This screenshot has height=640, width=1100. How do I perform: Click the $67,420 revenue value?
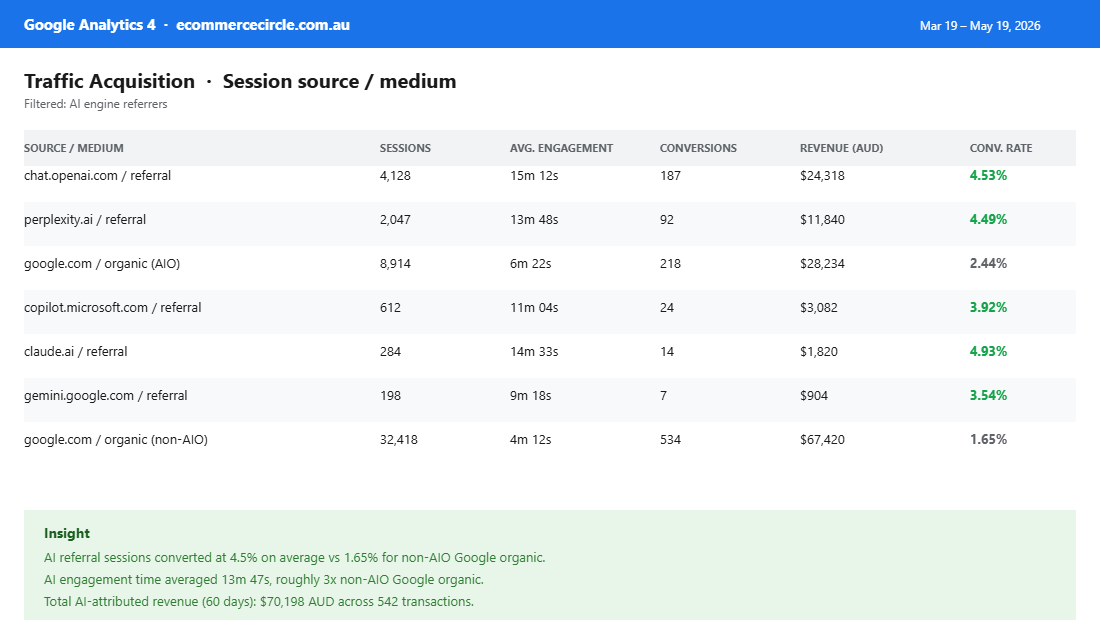pos(822,440)
